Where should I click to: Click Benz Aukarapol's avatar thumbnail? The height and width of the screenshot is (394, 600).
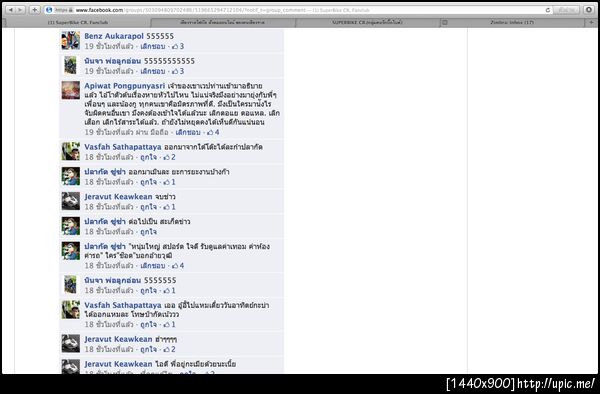[x=71, y=41]
